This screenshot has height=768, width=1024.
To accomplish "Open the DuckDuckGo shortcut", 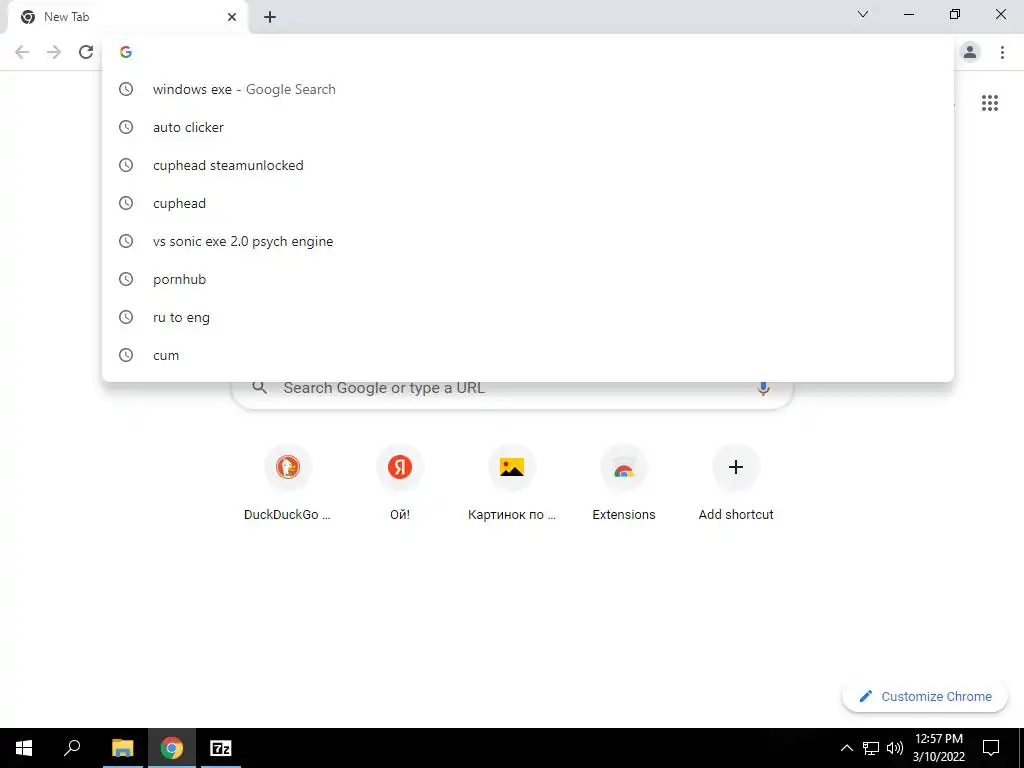I will point(287,483).
